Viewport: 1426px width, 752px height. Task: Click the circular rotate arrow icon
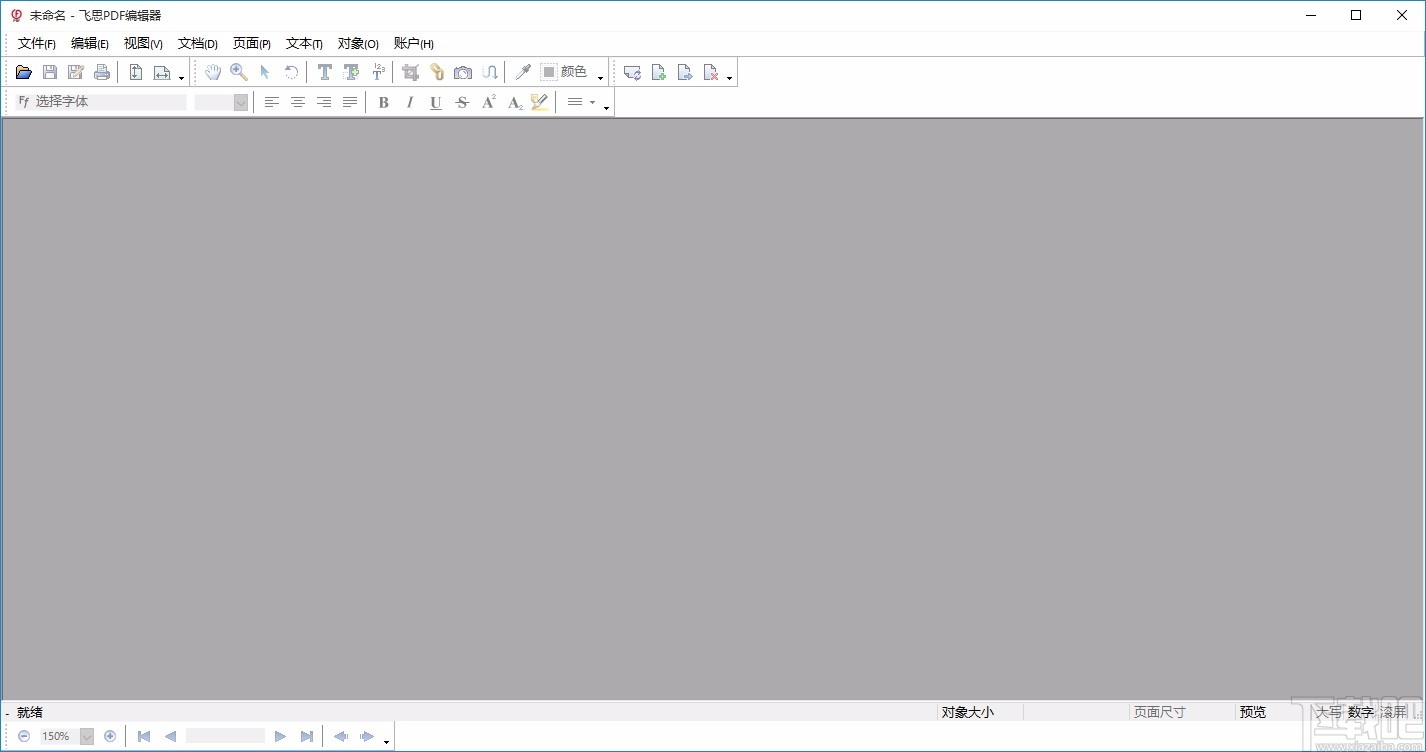click(x=291, y=72)
